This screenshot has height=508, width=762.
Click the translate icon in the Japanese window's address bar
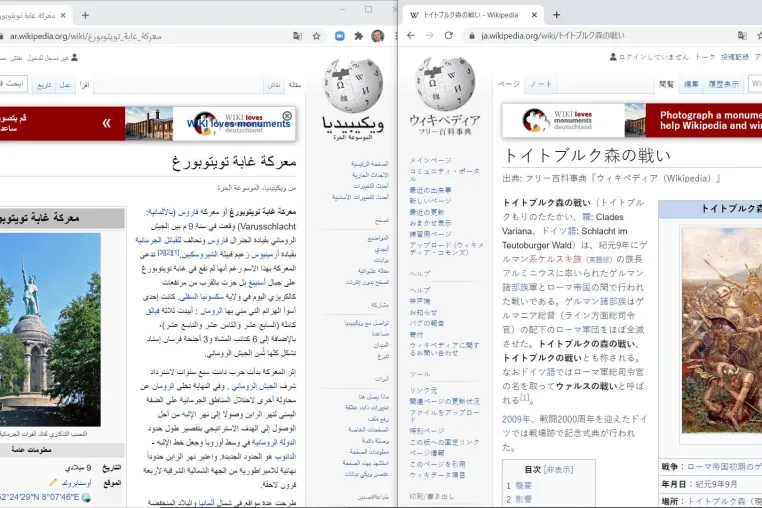pos(742,35)
